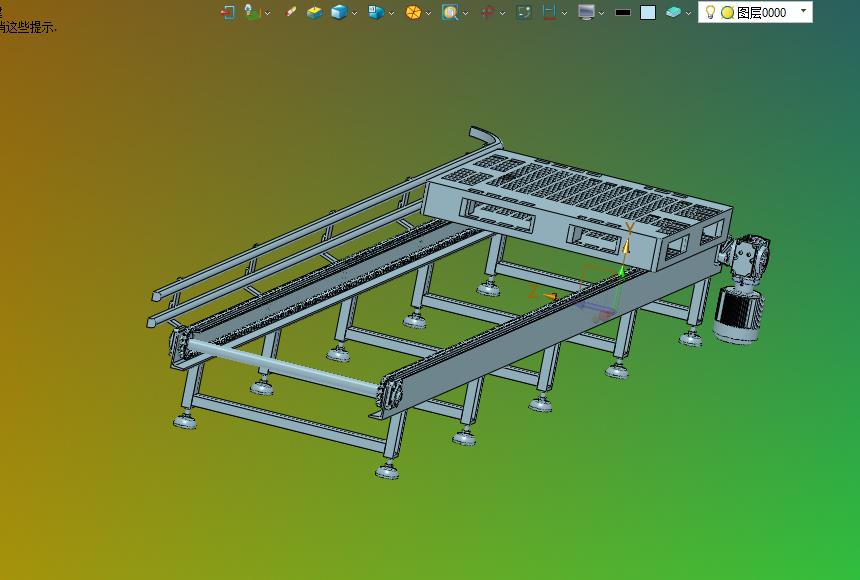Click the green sketch-square toolbar icon
Viewport: 860px width, 580px height.
(524, 12)
